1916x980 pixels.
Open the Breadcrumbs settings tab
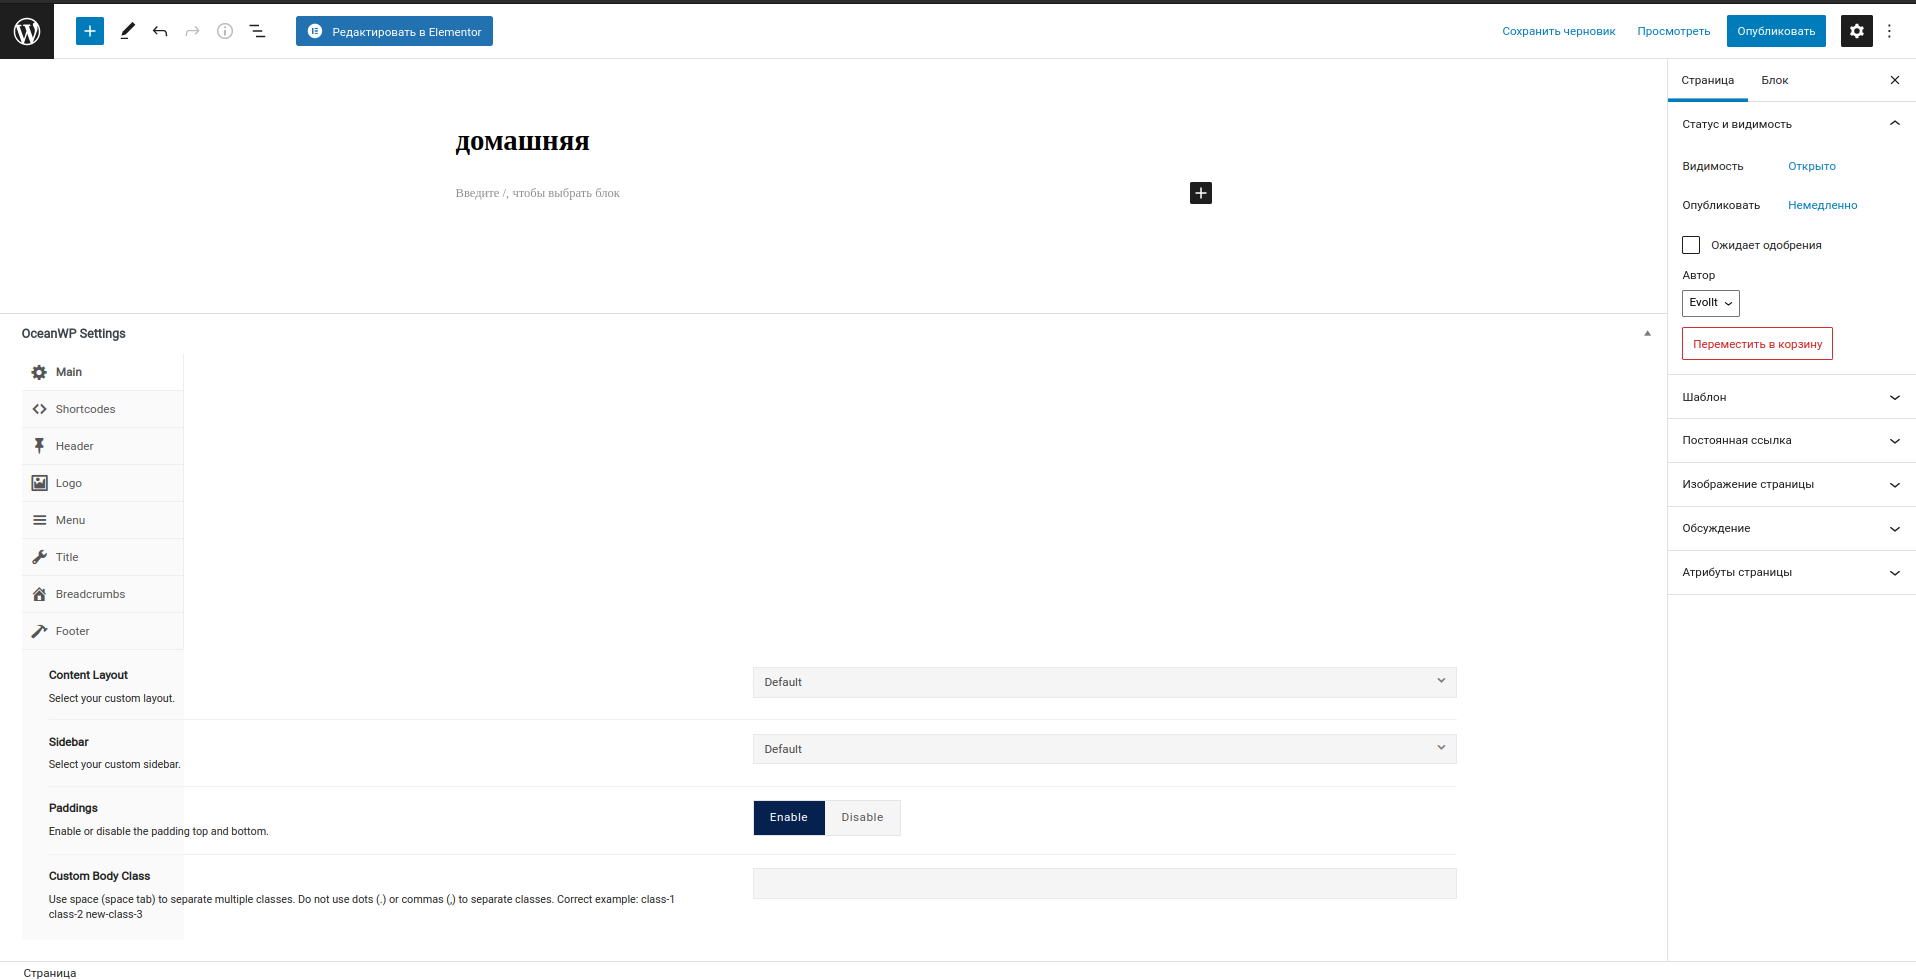pos(102,594)
